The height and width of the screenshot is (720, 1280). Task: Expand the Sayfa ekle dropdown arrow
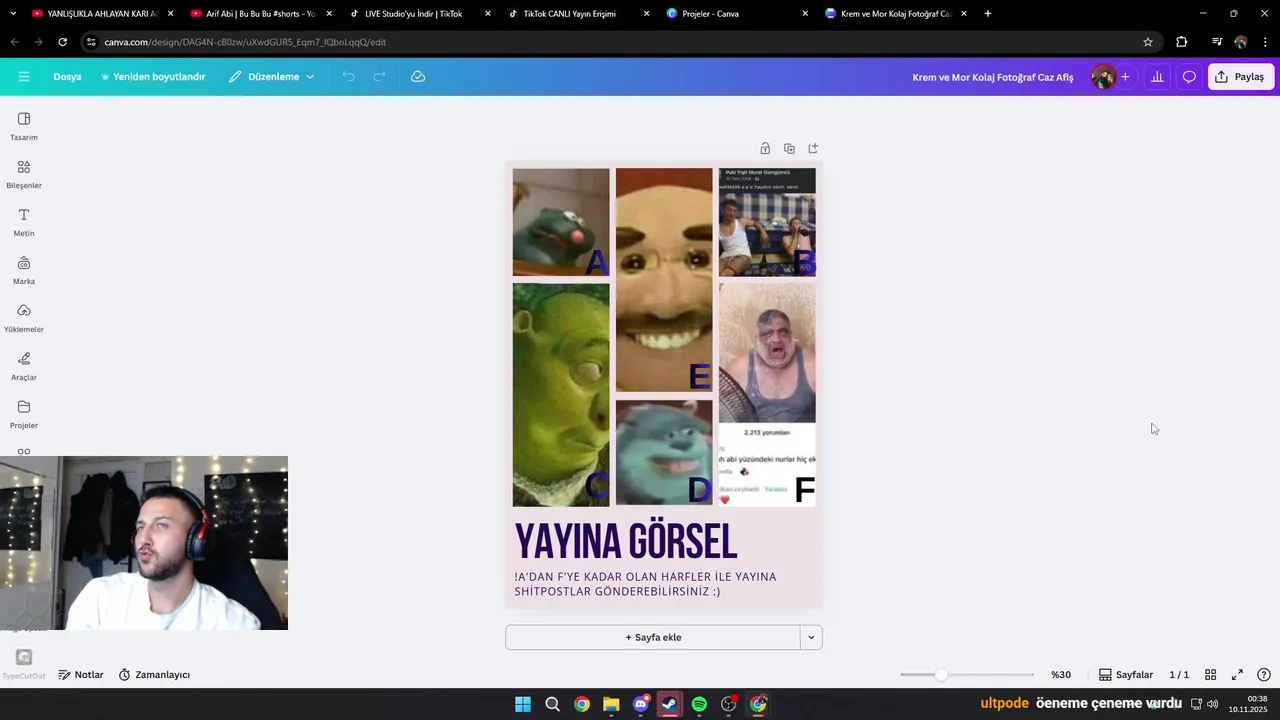point(811,637)
